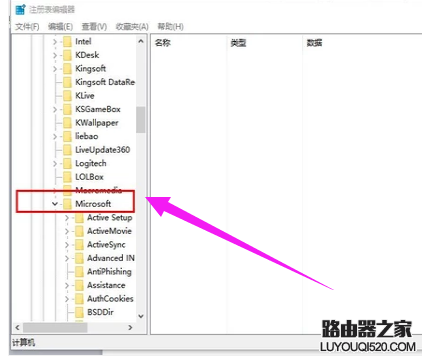The image size is (422, 360).
Task: Expand the Active Setup subkey
Action: click(x=67, y=218)
